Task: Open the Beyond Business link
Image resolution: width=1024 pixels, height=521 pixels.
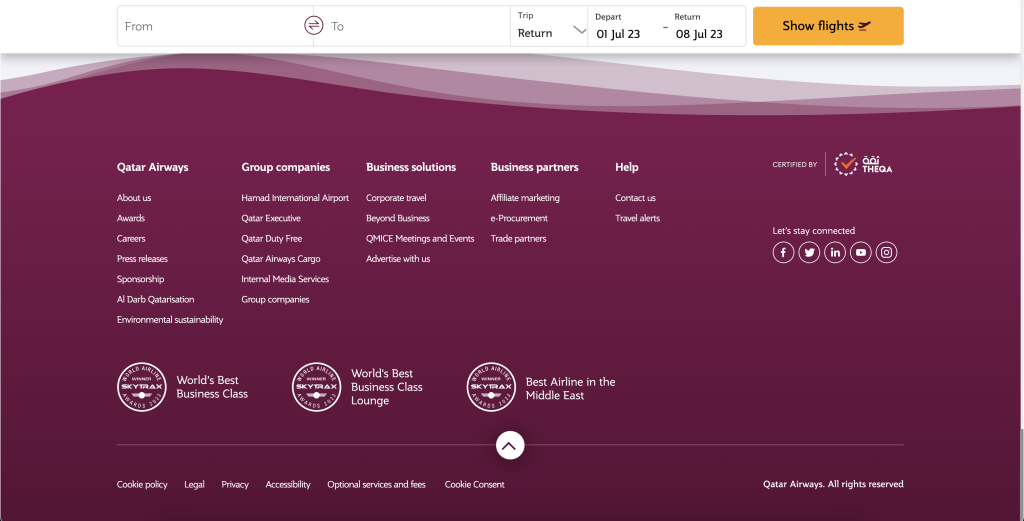Action: [x=398, y=218]
